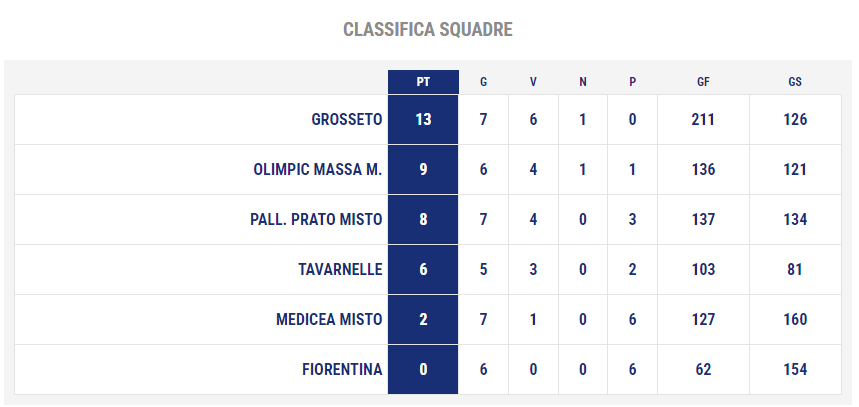Viewport: 859px width, 407px height.
Task: Click Grosseto's 13 points cell
Action: (423, 119)
